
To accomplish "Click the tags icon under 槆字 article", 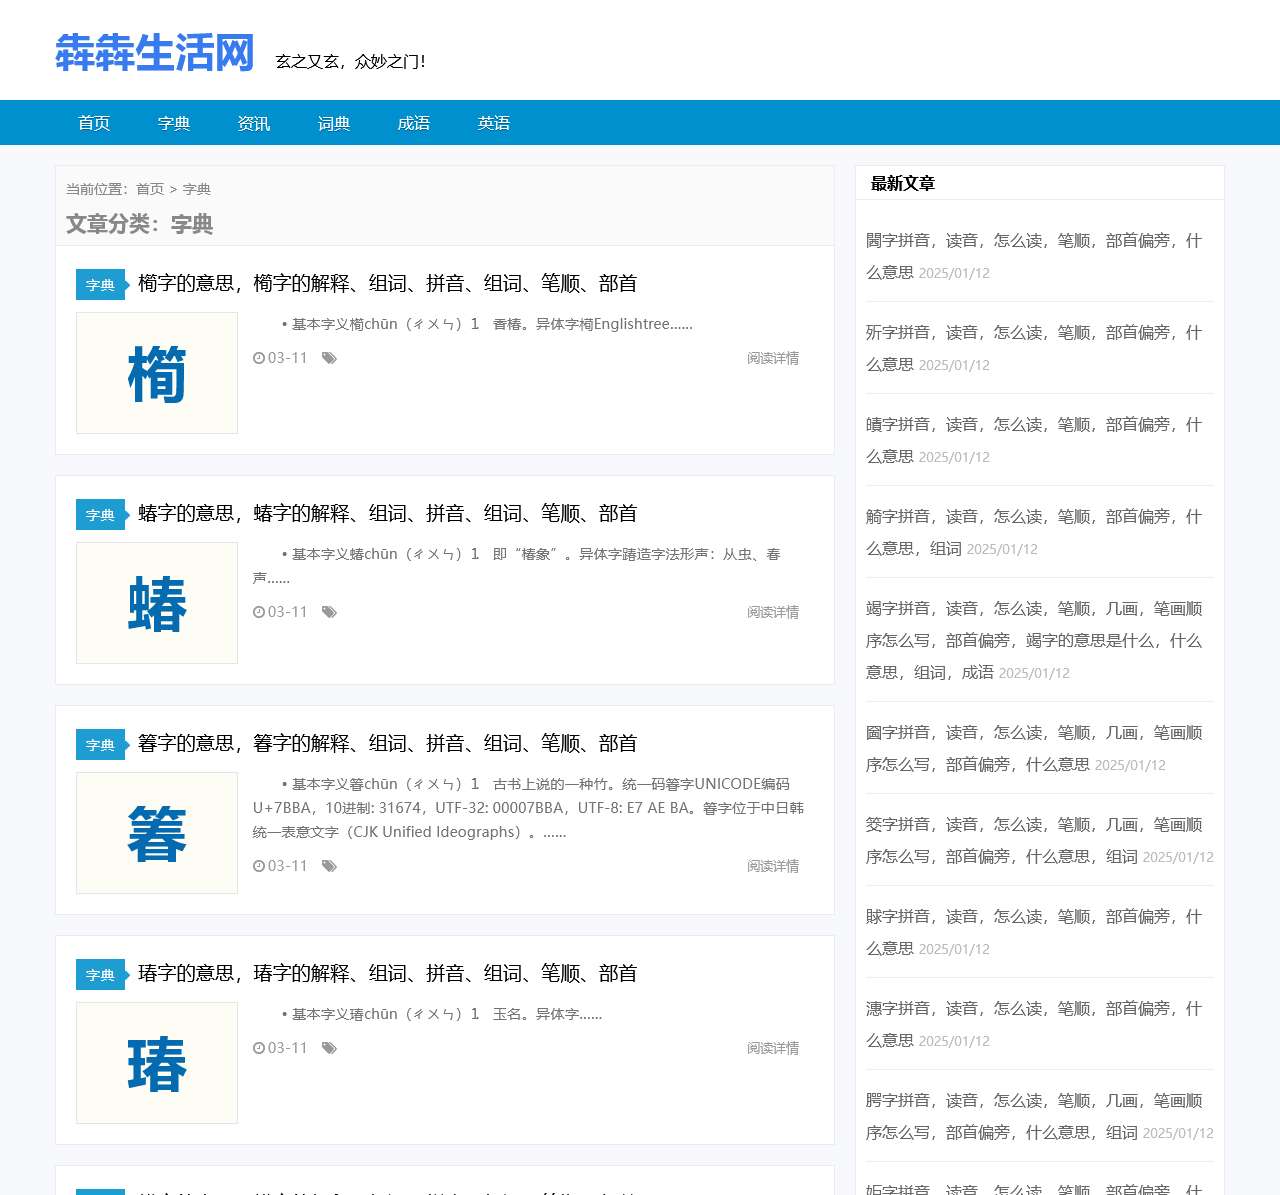I will click(x=329, y=358).
